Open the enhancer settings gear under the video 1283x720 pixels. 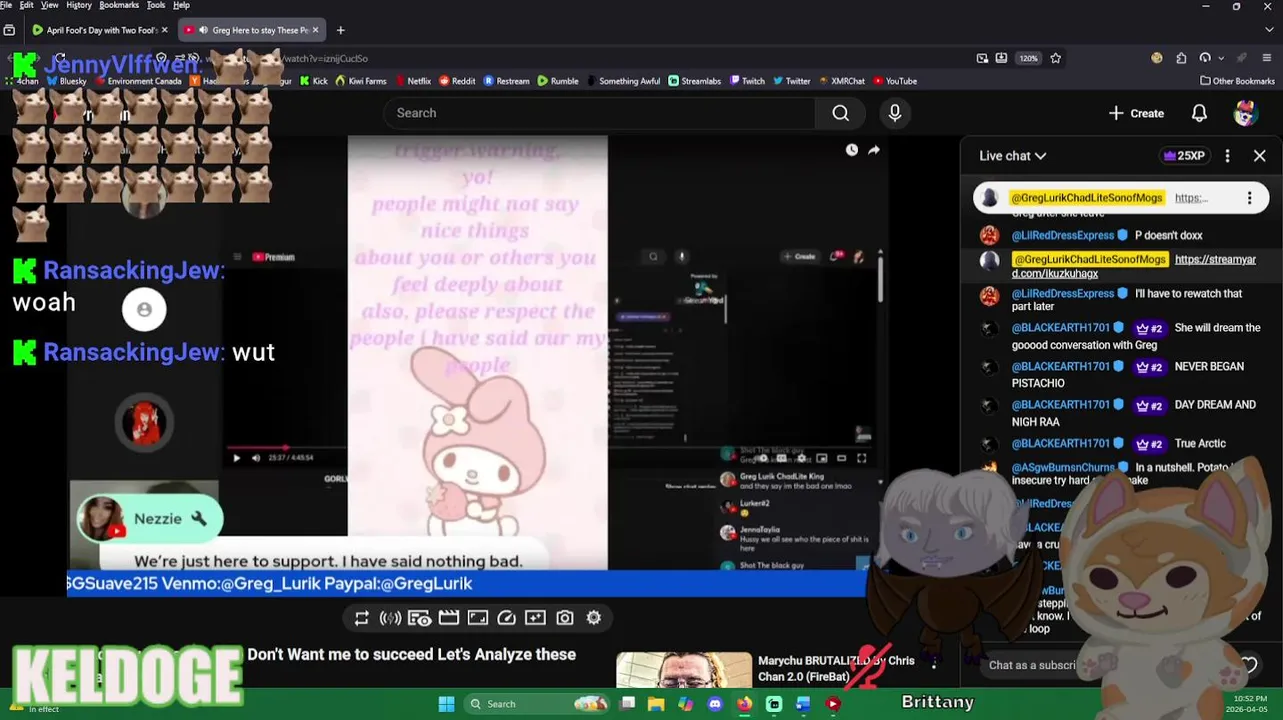594,618
